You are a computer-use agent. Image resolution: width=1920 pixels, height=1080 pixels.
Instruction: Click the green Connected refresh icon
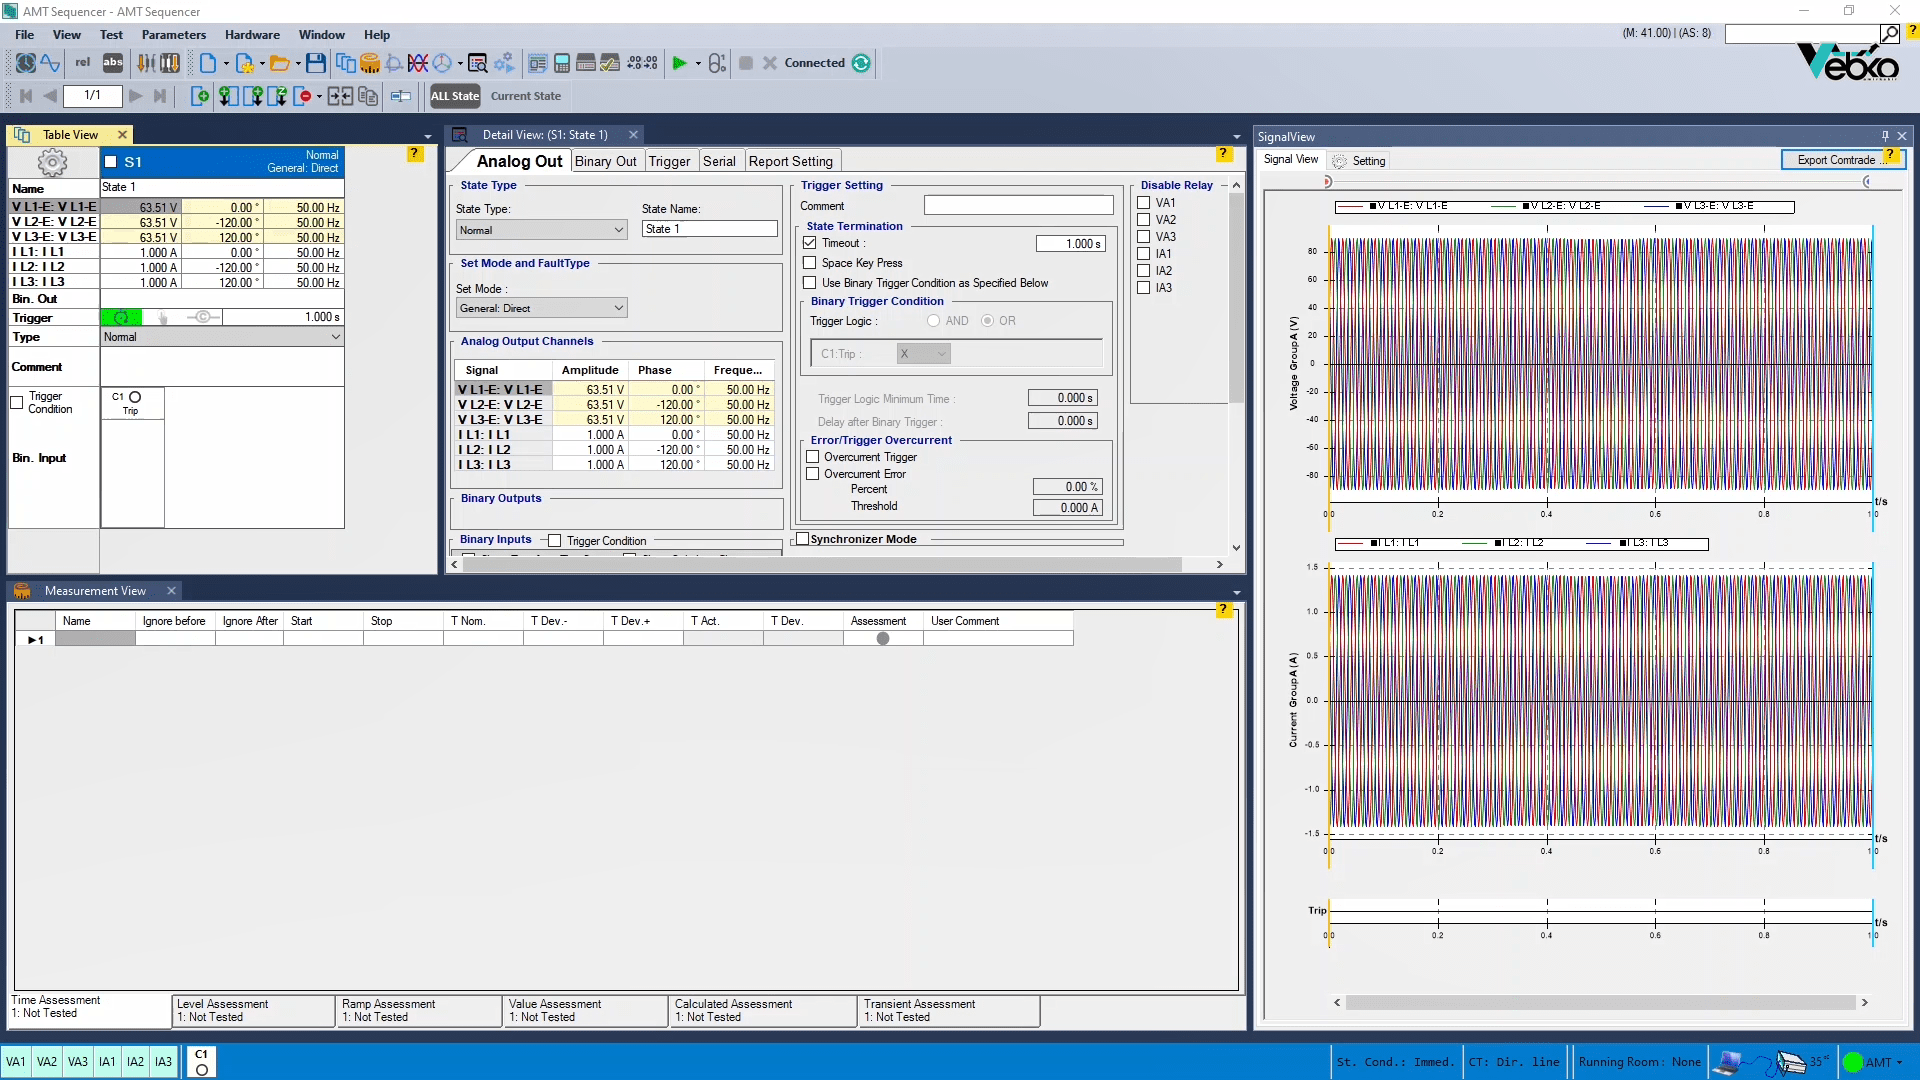pos(861,63)
